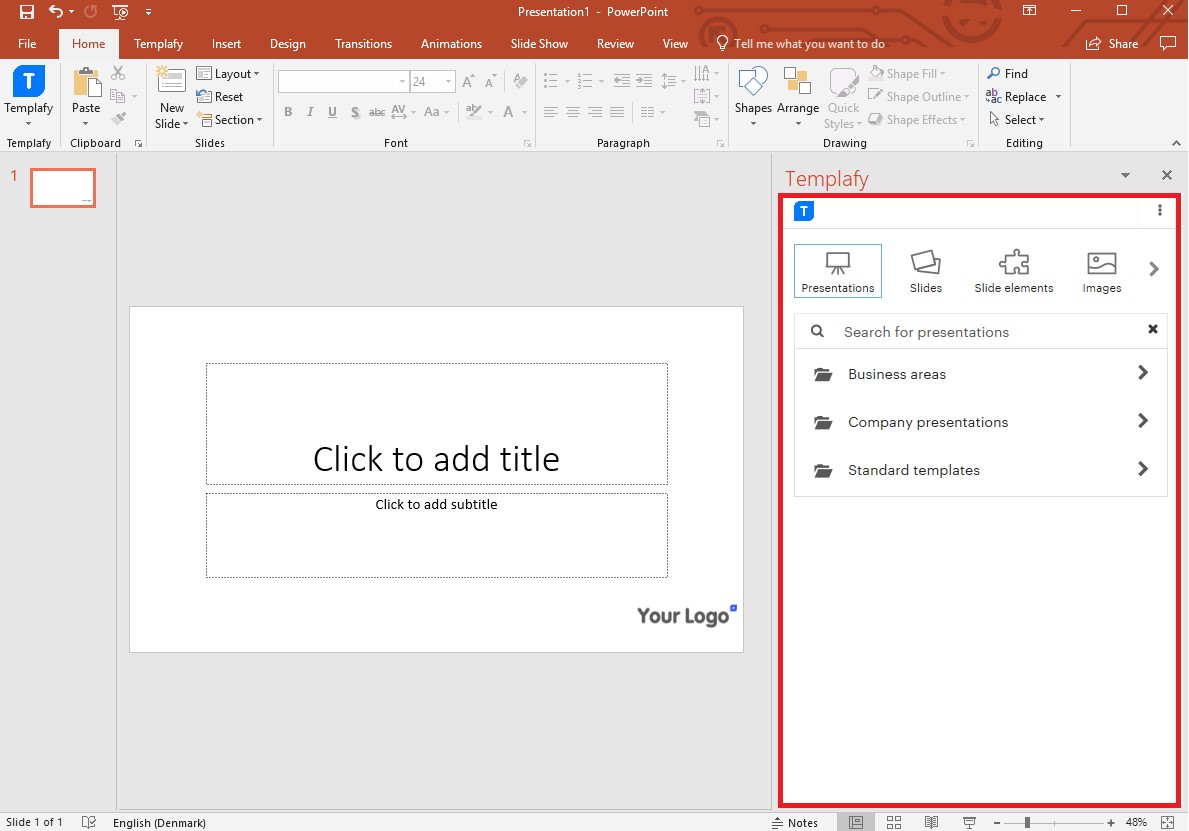Expand the Company presentations folder

[x=980, y=422]
